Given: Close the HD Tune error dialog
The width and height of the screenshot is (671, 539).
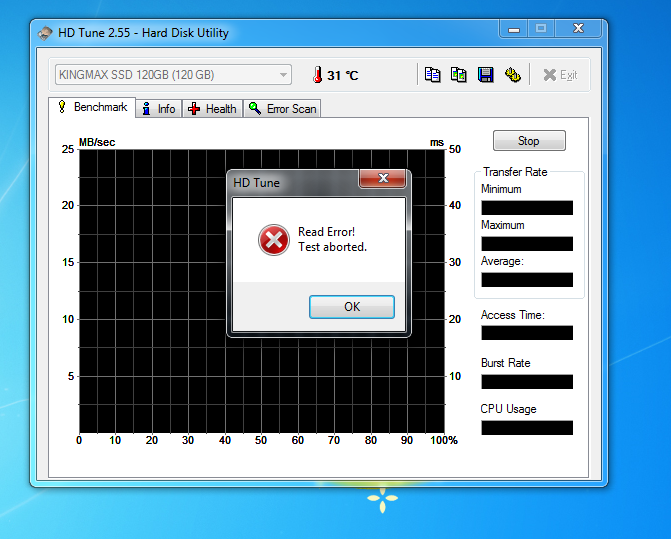Looking at the screenshot, I should point(383,178).
